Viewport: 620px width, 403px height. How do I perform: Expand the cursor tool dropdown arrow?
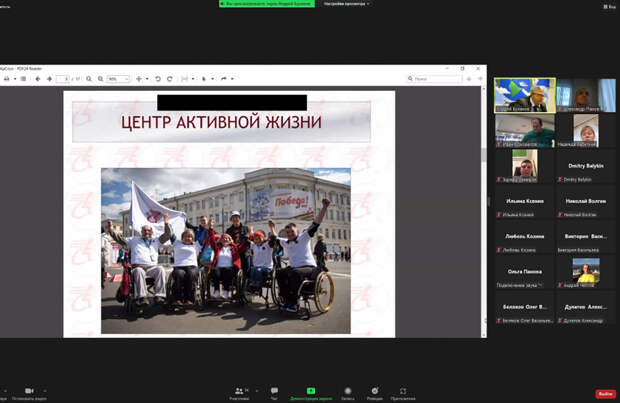pyautogui.click(x=212, y=79)
